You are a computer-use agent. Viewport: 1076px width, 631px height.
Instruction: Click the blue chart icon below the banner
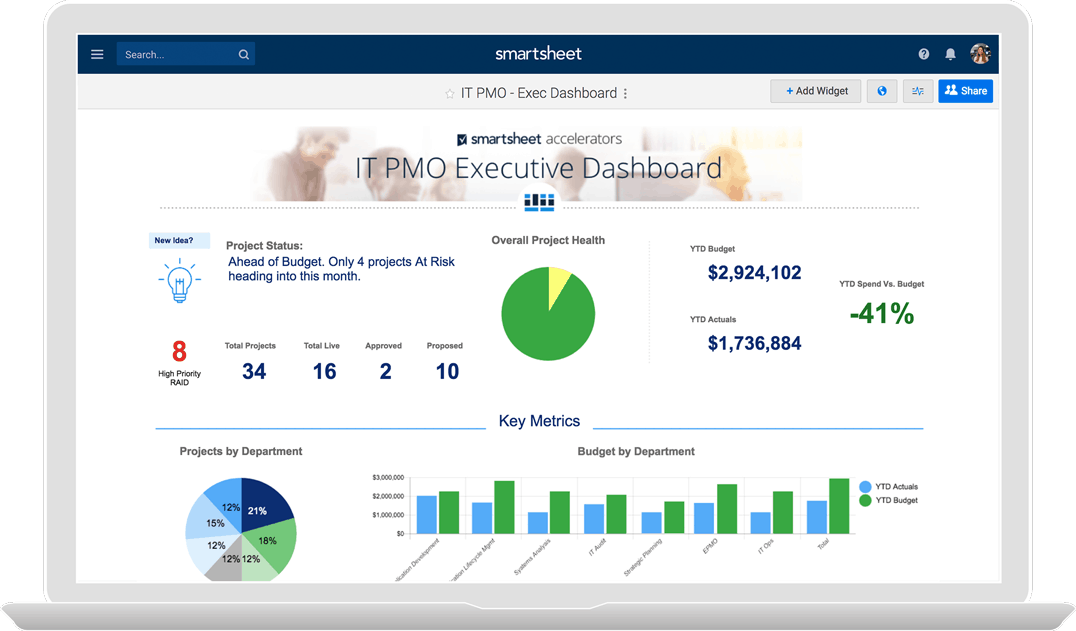(539, 202)
